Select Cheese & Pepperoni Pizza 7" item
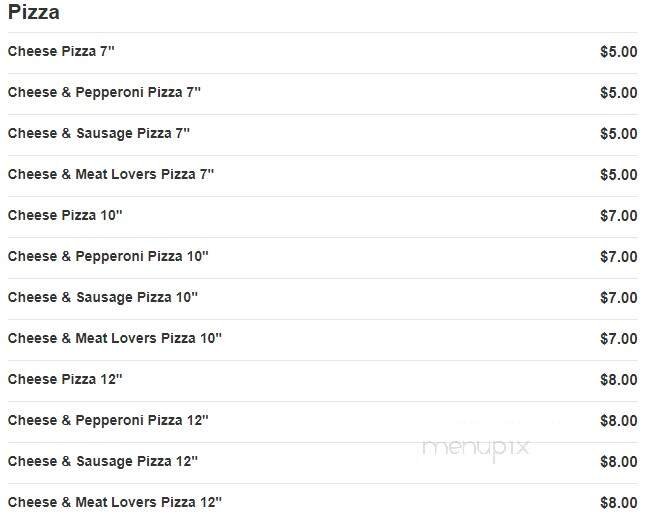 [105, 92]
